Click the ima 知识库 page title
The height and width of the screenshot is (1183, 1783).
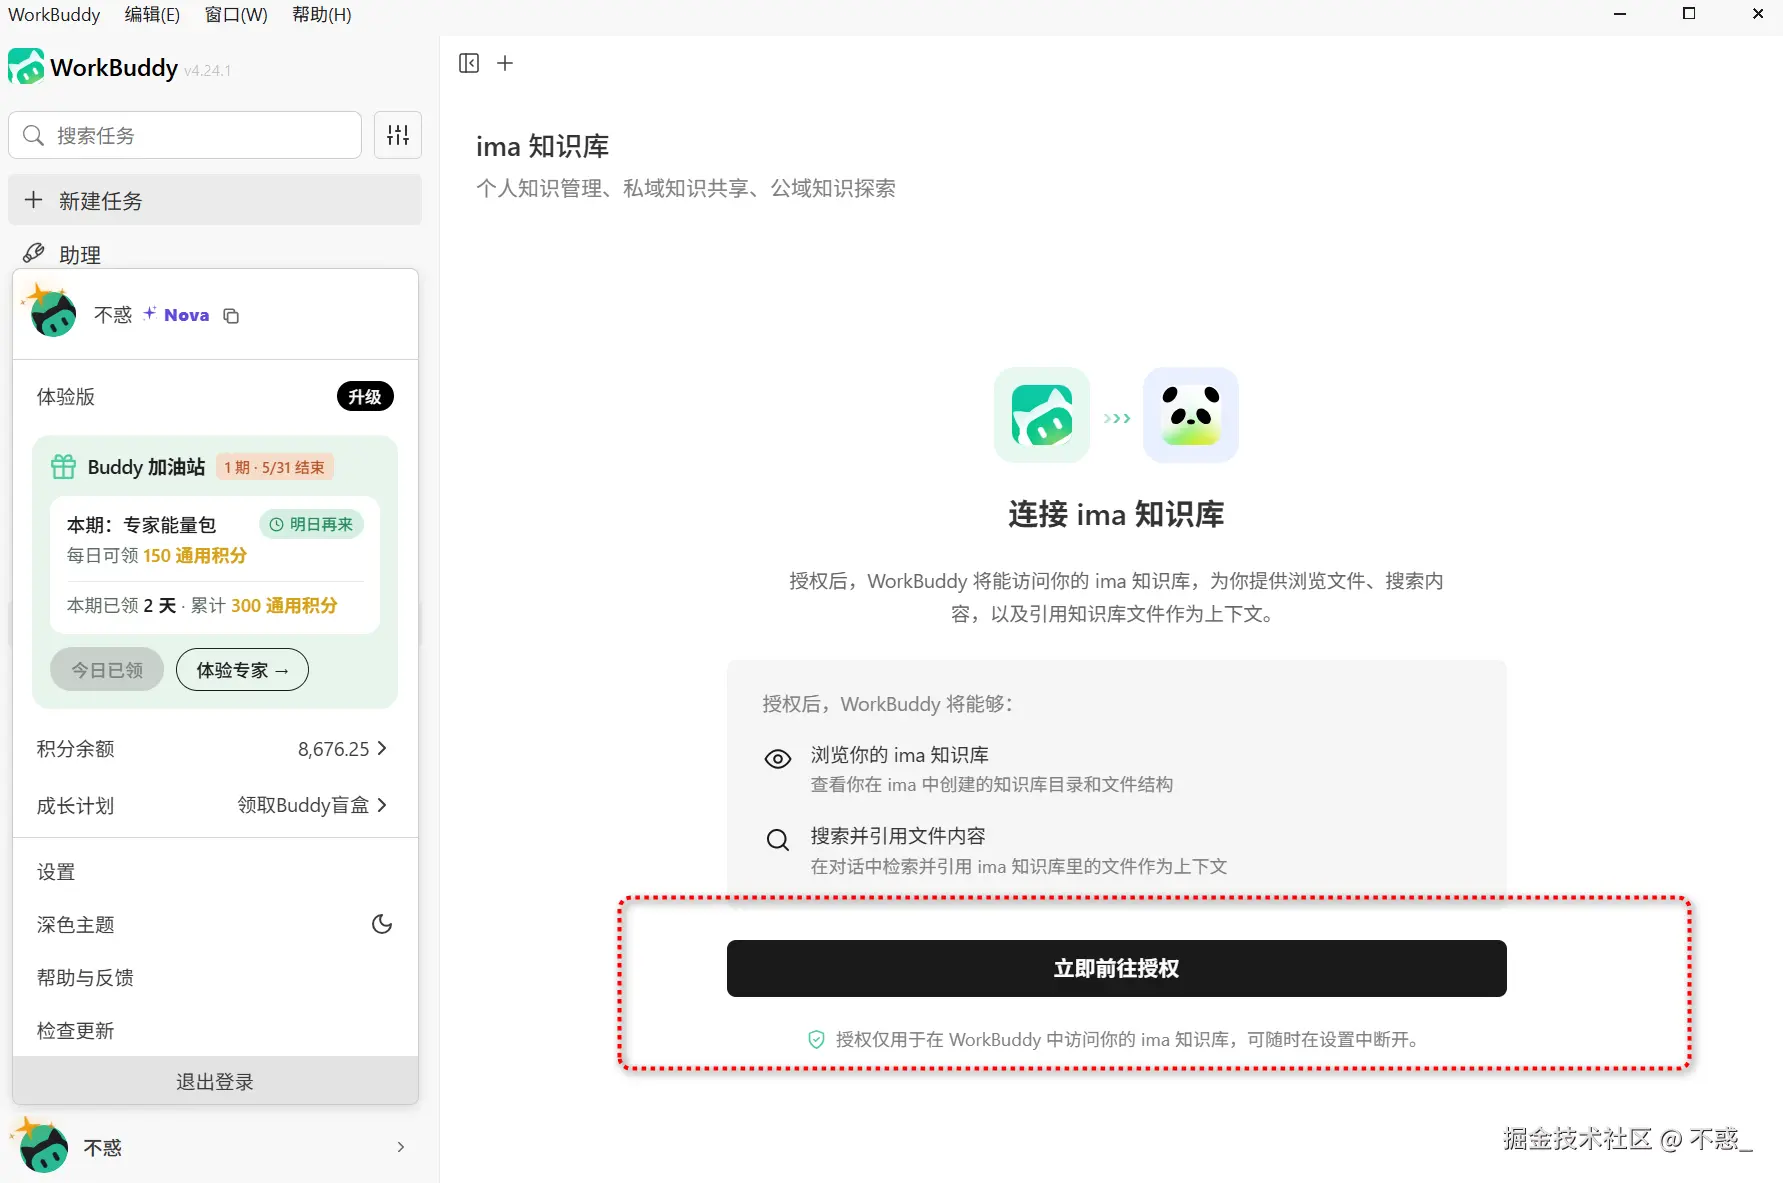click(542, 146)
